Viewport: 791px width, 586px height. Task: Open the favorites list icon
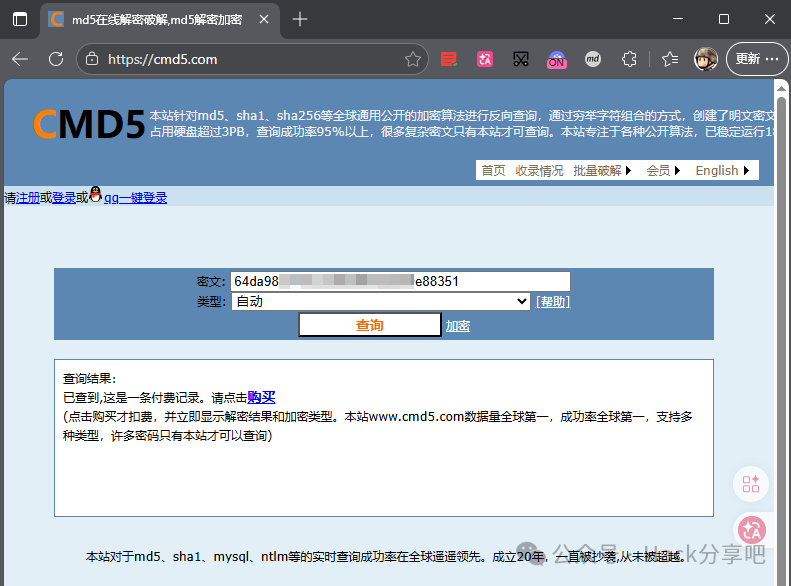click(670, 60)
